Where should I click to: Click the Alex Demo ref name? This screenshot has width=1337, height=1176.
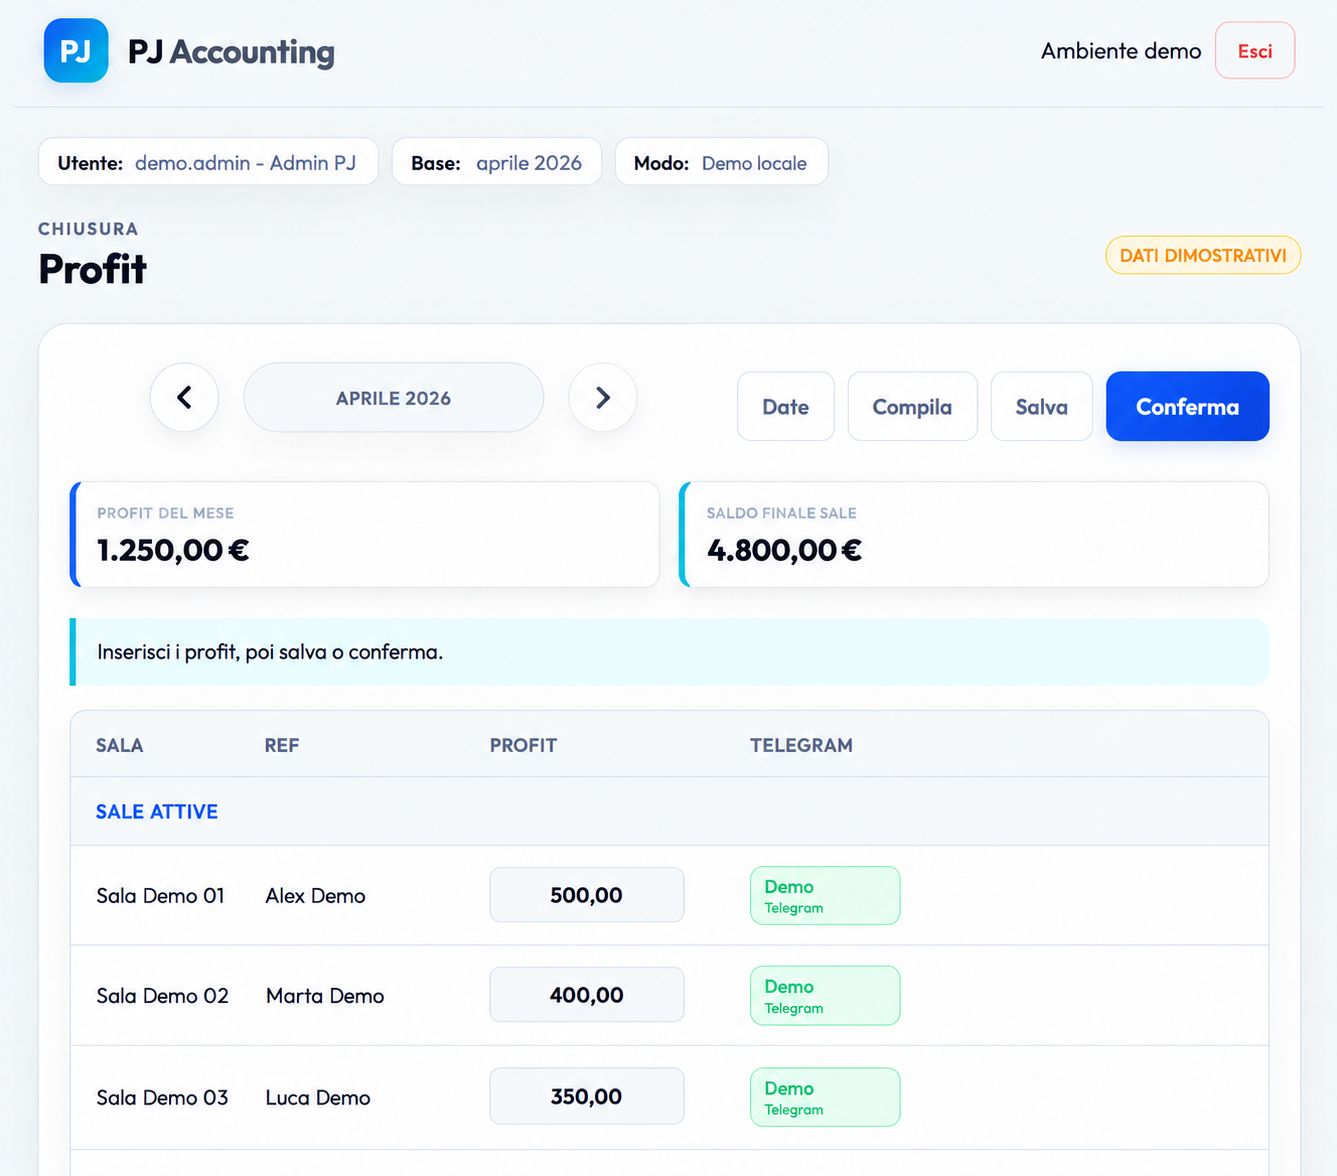point(315,896)
